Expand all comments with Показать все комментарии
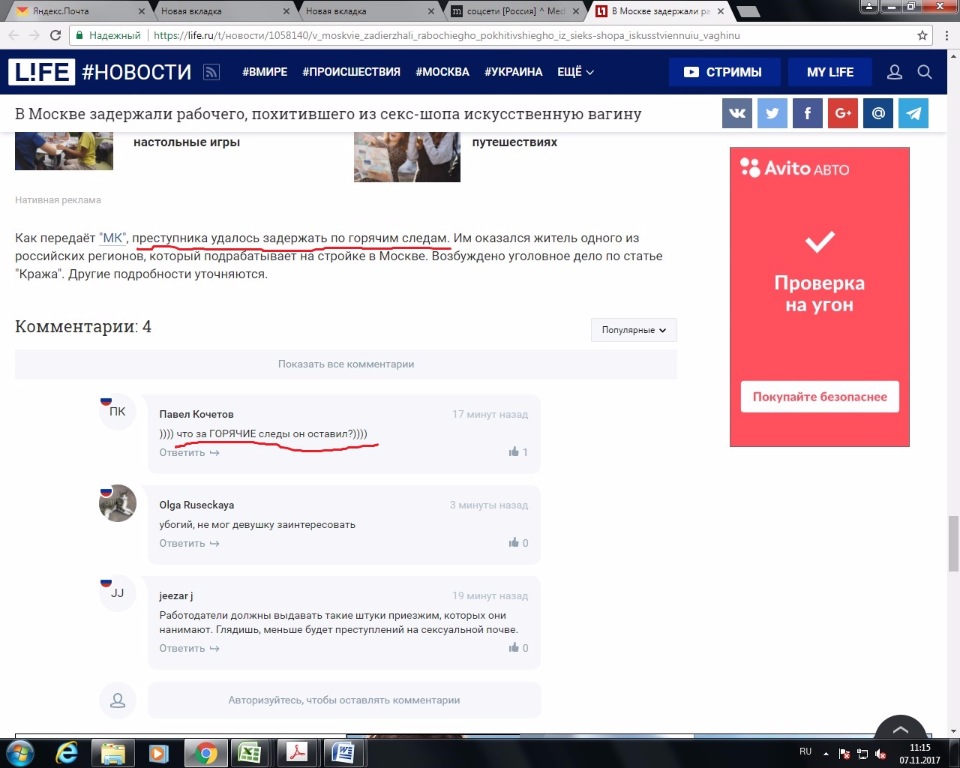960x768 pixels. tap(346, 364)
